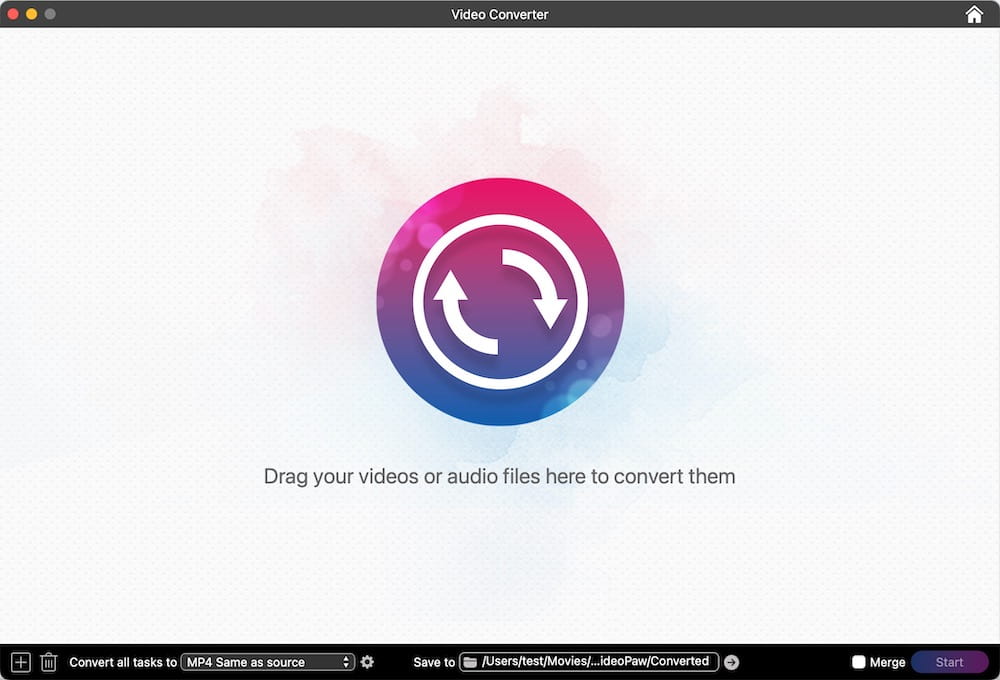The height and width of the screenshot is (680, 1000).
Task: Open the 'MP4 Same as source' format dropdown
Action: point(265,661)
